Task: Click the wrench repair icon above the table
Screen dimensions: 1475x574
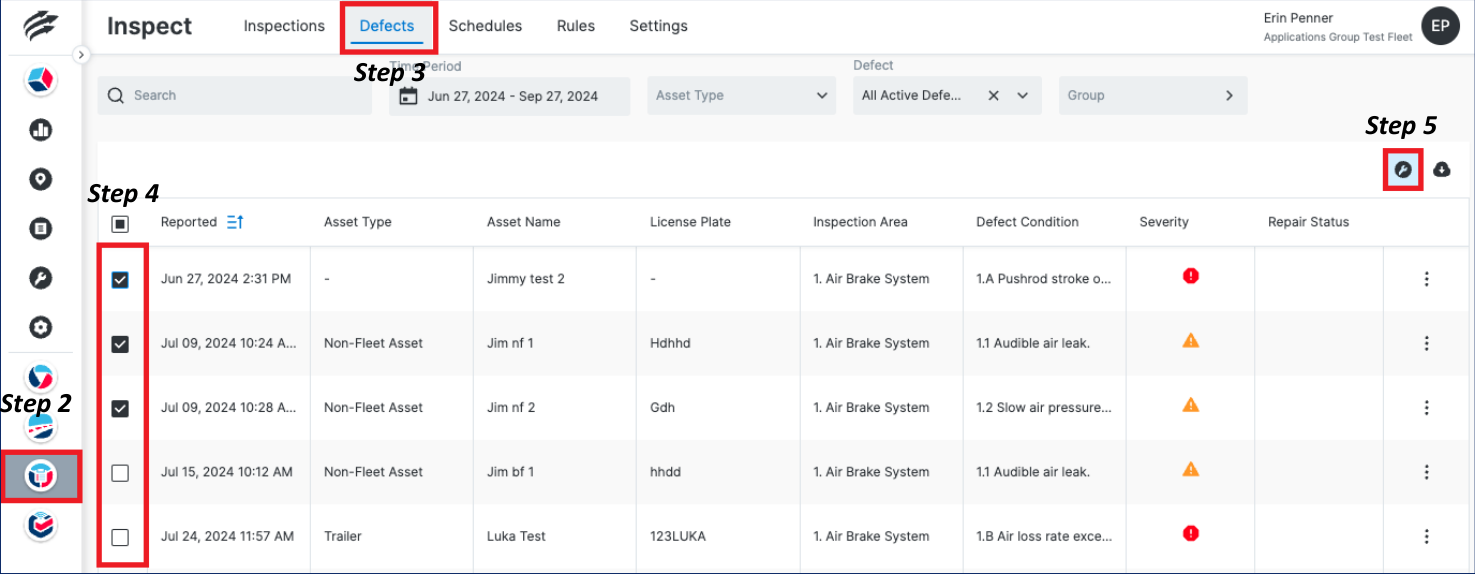Action: pos(1402,170)
